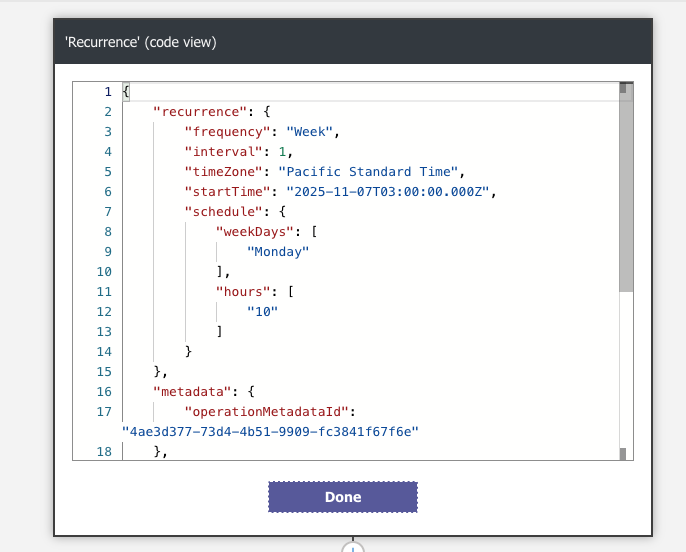686x552 pixels.
Task: Click the opening brace on line 1
Action: pos(126,92)
